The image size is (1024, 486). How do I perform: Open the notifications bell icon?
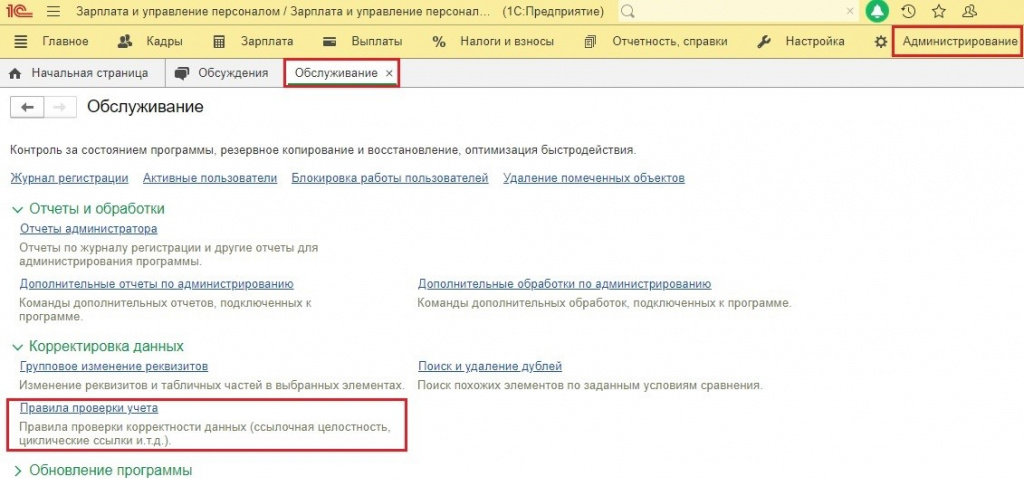coord(877,12)
